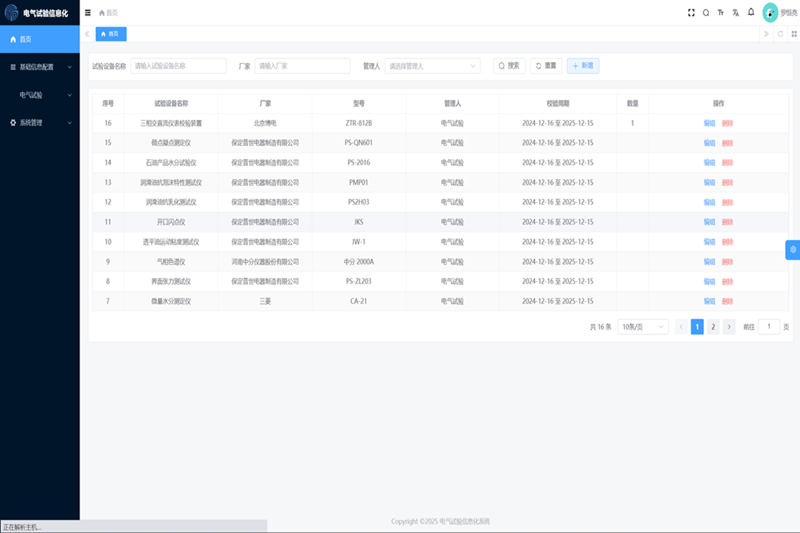Open the blue settings gear on right edge
The image size is (800, 533).
pos(792,249)
